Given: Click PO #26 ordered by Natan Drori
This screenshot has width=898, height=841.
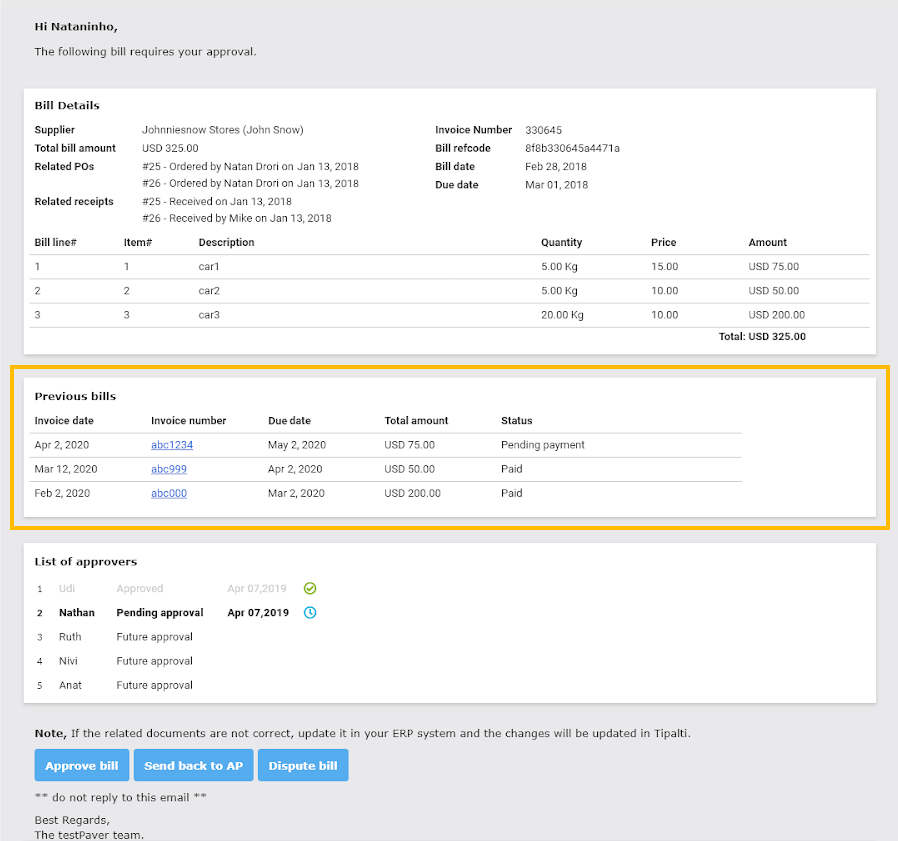Looking at the screenshot, I should (250, 183).
